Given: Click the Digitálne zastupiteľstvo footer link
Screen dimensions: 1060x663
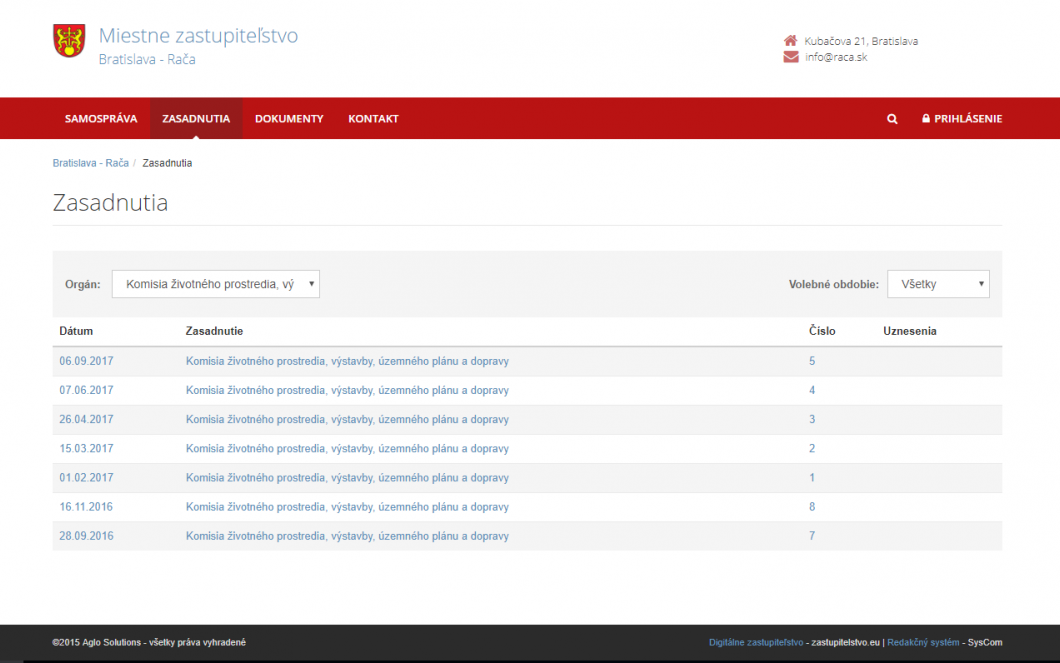Looking at the screenshot, I should 756,642.
